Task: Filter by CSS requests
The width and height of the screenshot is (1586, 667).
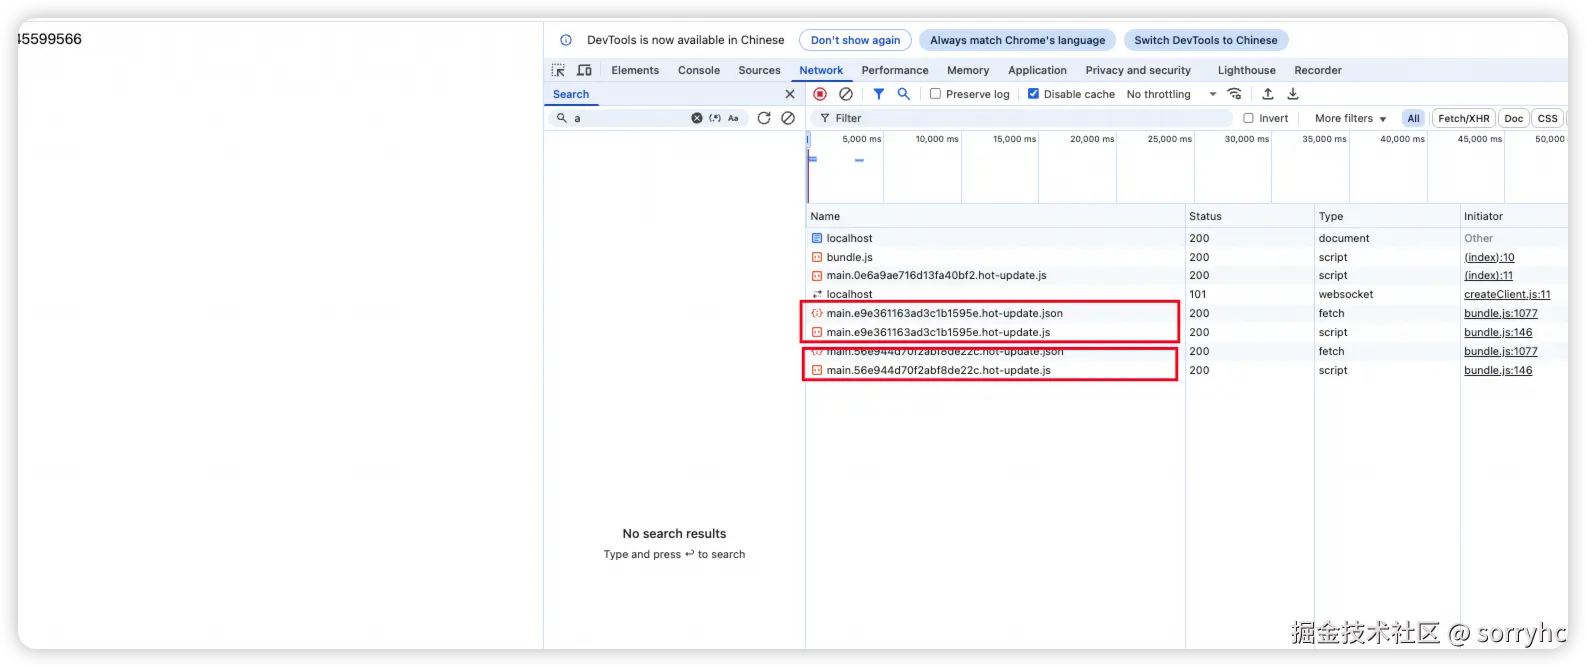Action: click(1547, 118)
